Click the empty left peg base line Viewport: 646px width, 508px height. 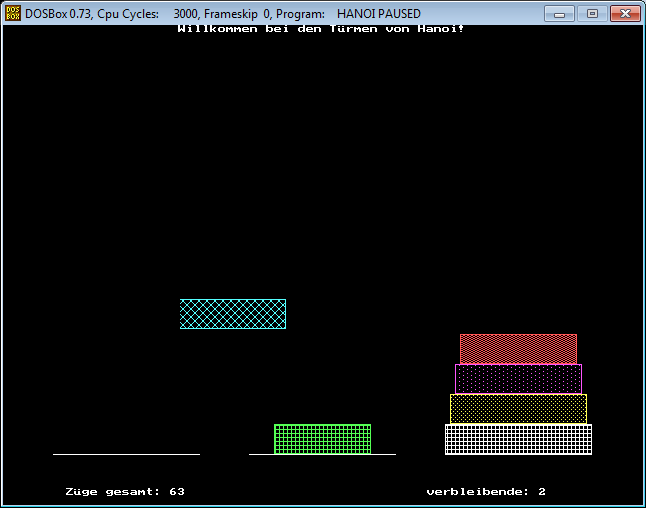tap(126, 454)
